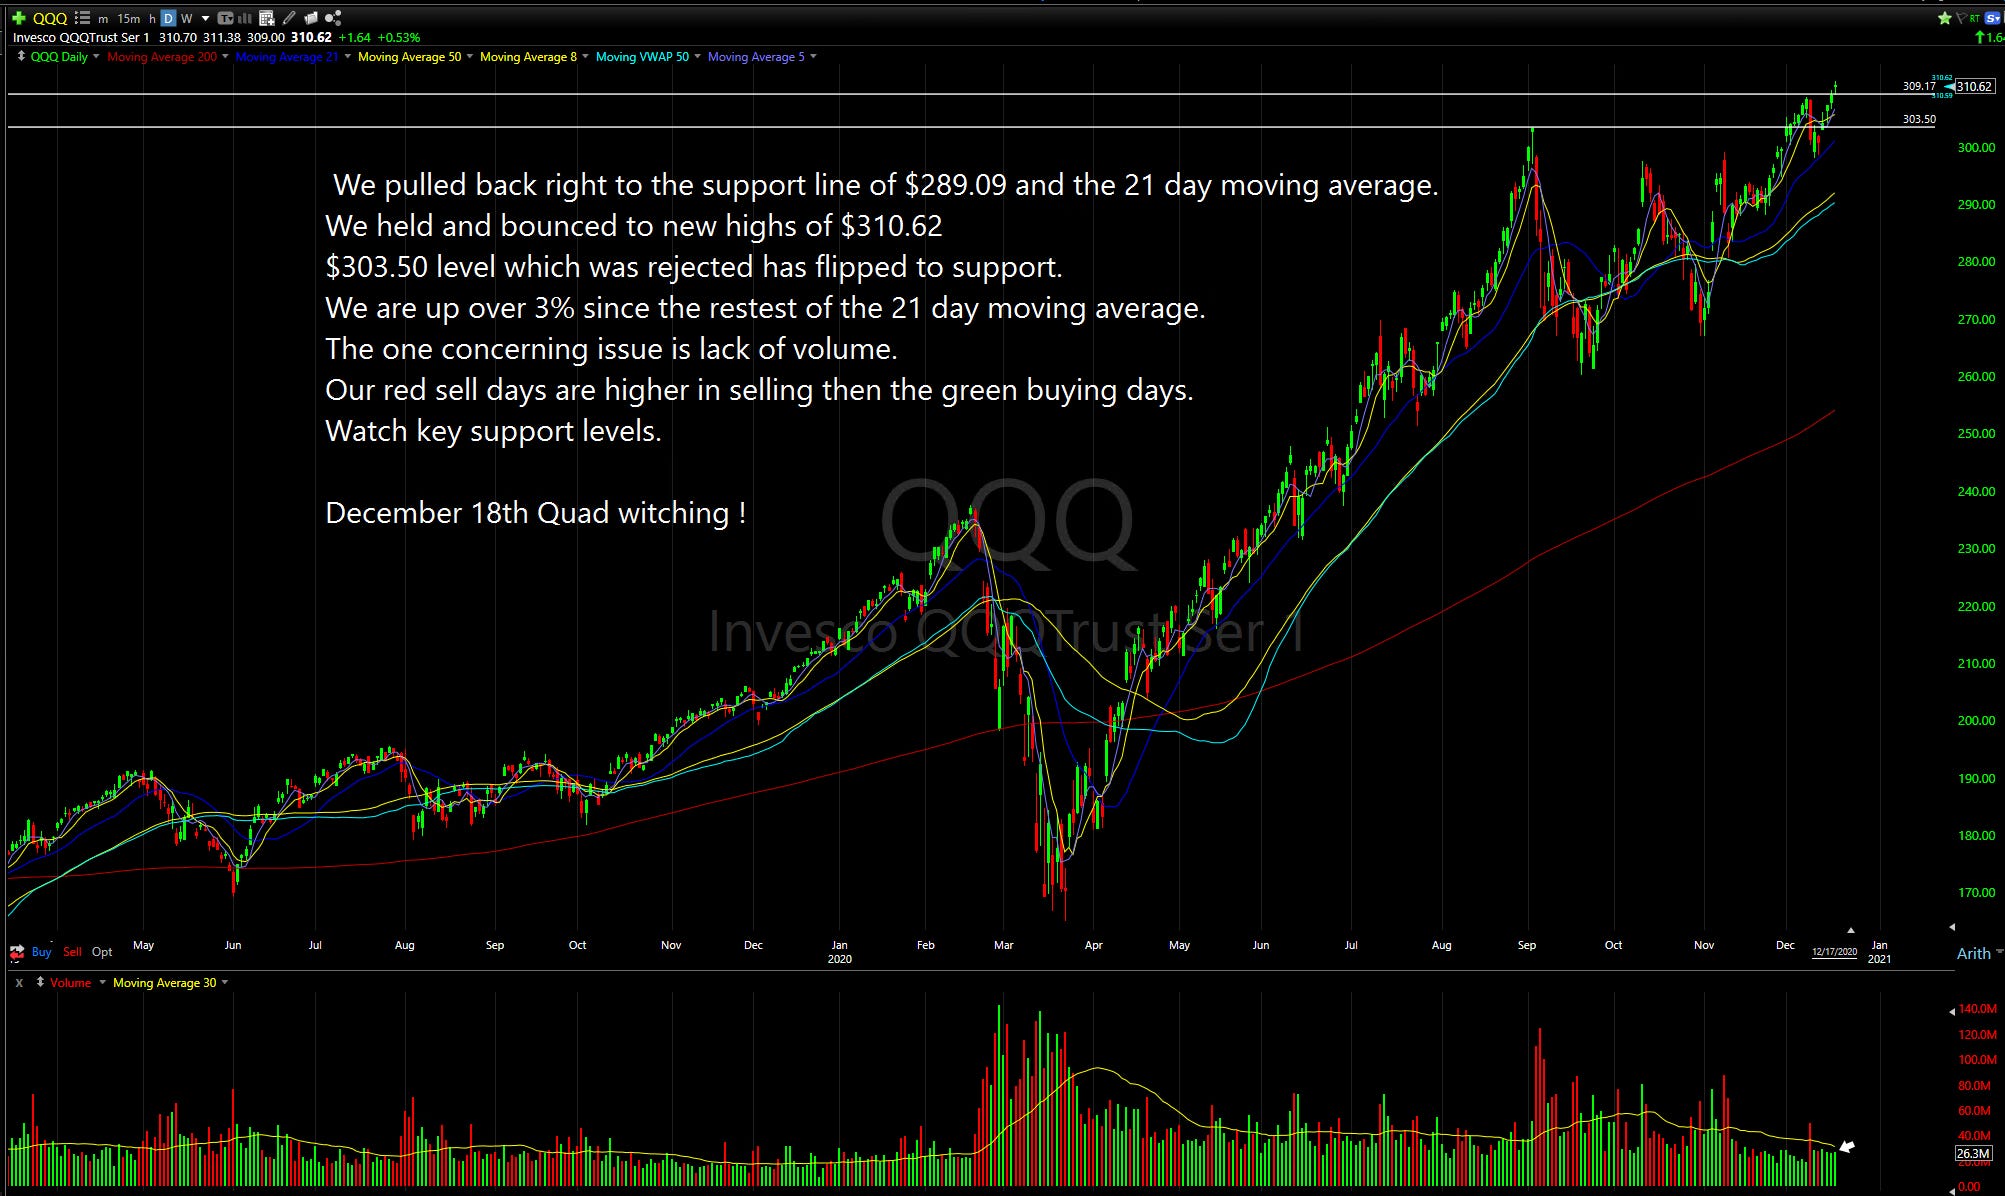Toggle the gray flag icon

point(1960,18)
